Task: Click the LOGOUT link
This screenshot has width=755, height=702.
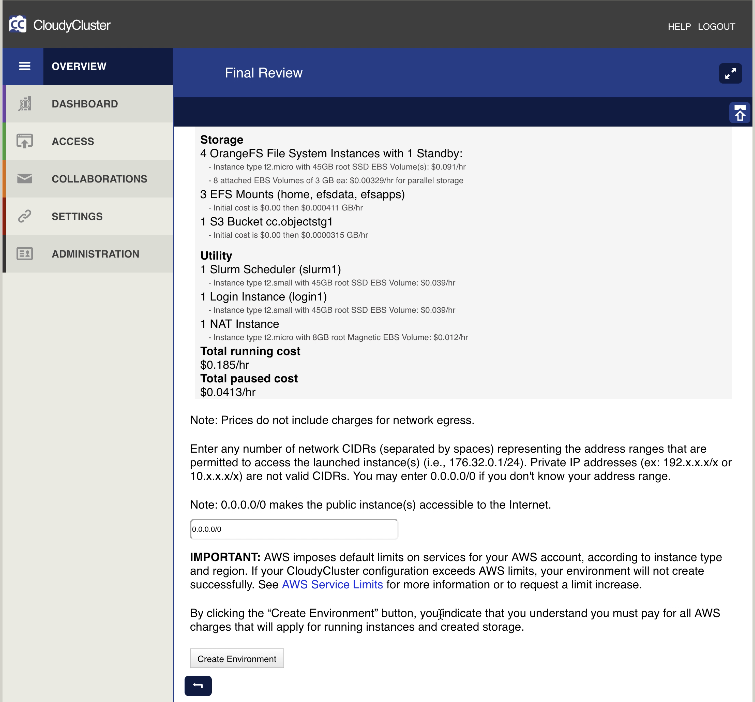Action: [x=716, y=27]
